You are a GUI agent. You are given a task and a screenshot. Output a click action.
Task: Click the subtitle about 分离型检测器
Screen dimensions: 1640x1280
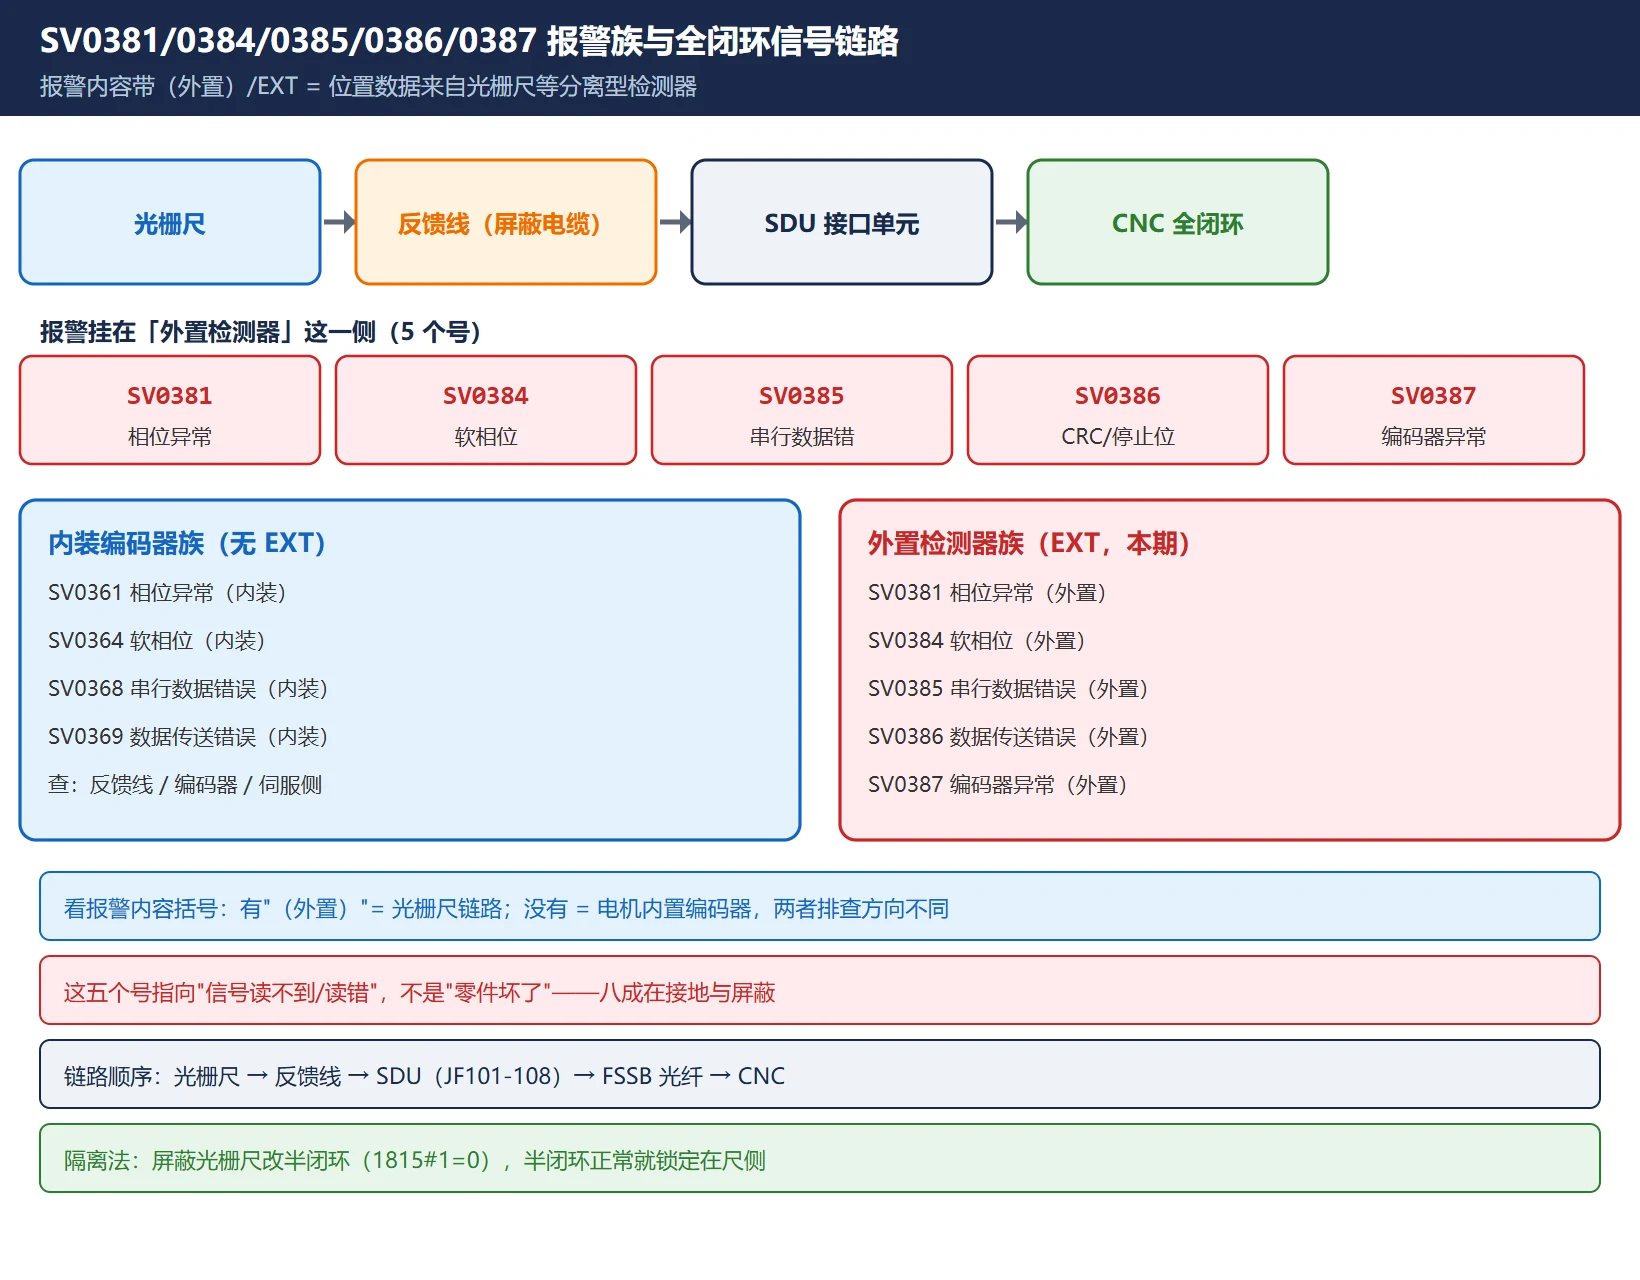tap(368, 86)
